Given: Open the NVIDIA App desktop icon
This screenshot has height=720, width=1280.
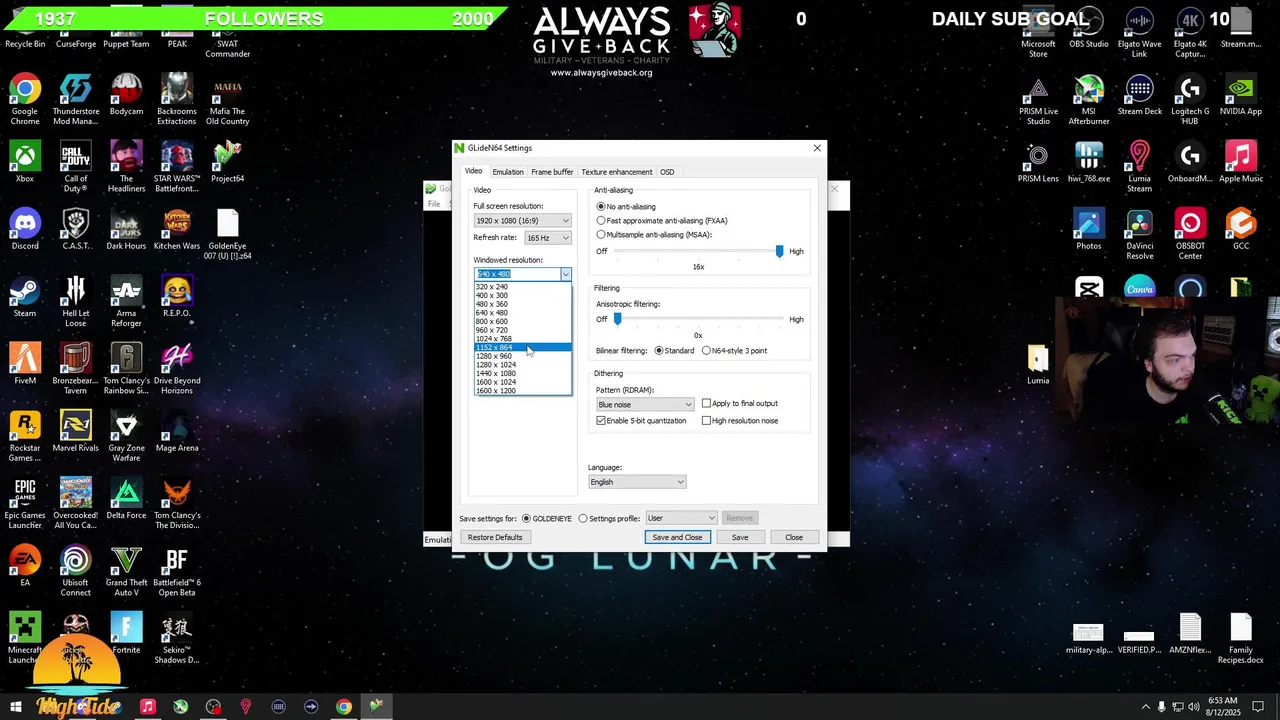Looking at the screenshot, I should [x=1241, y=94].
